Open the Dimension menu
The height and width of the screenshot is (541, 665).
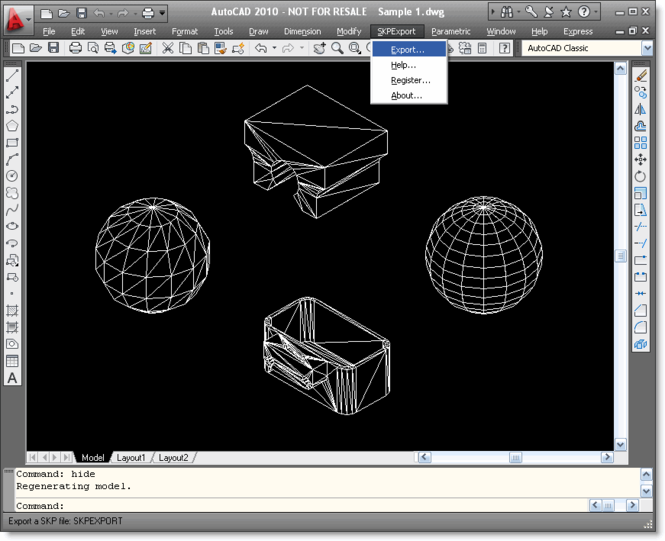pyautogui.click(x=302, y=31)
